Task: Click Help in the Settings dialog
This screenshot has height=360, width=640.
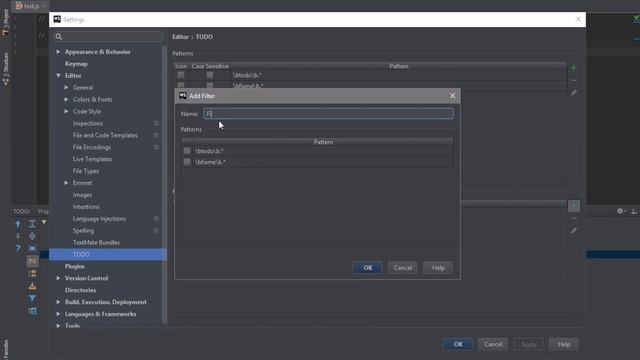Action: click(564, 344)
